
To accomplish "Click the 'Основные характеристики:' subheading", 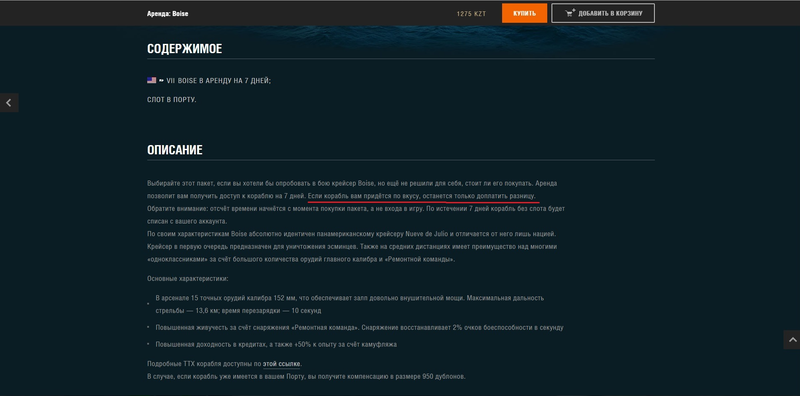I will point(188,279).
